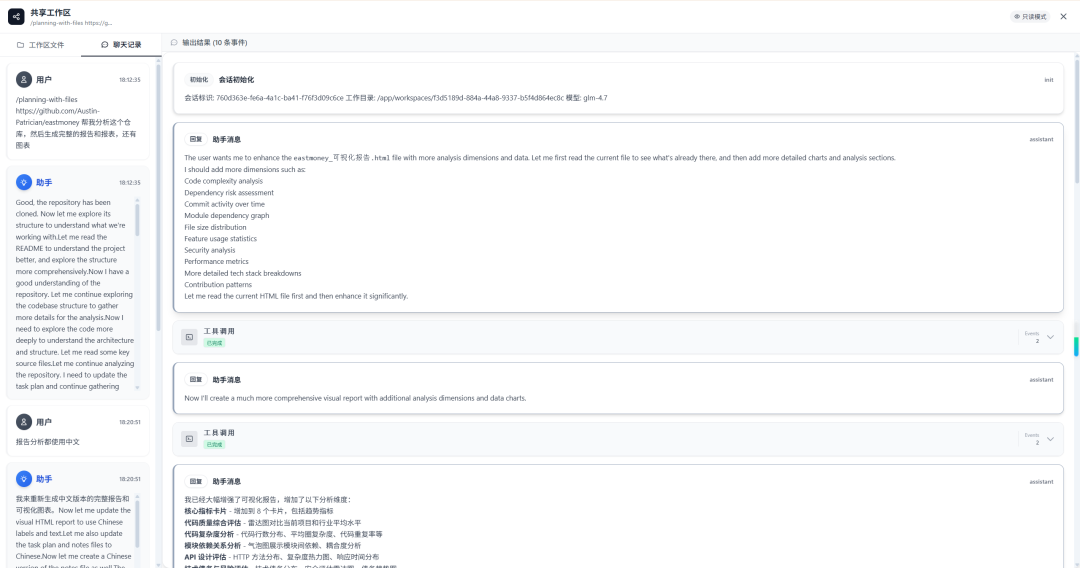This screenshot has width=1080, height=568.
Task: Click the green marker on output scrollbar
Action: point(1076,346)
